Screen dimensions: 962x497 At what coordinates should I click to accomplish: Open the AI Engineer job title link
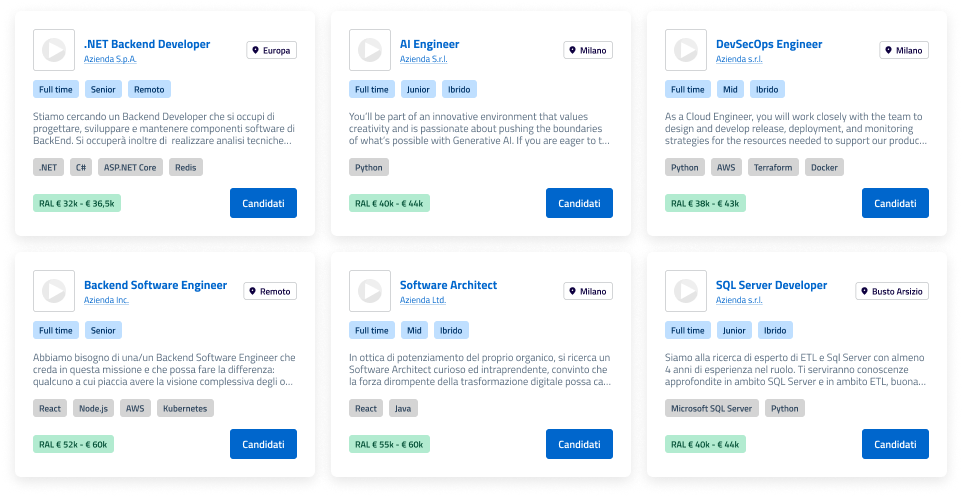point(429,44)
